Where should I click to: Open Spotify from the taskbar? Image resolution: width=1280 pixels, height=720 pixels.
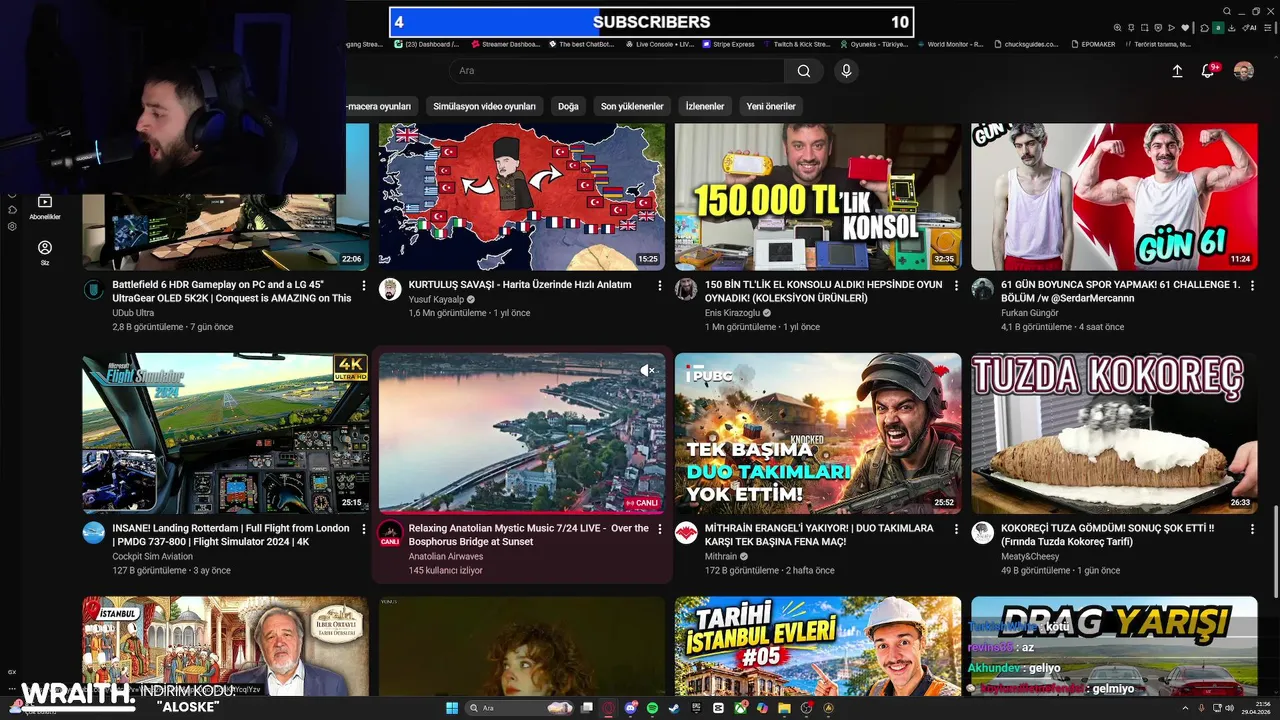pyautogui.click(x=652, y=708)
